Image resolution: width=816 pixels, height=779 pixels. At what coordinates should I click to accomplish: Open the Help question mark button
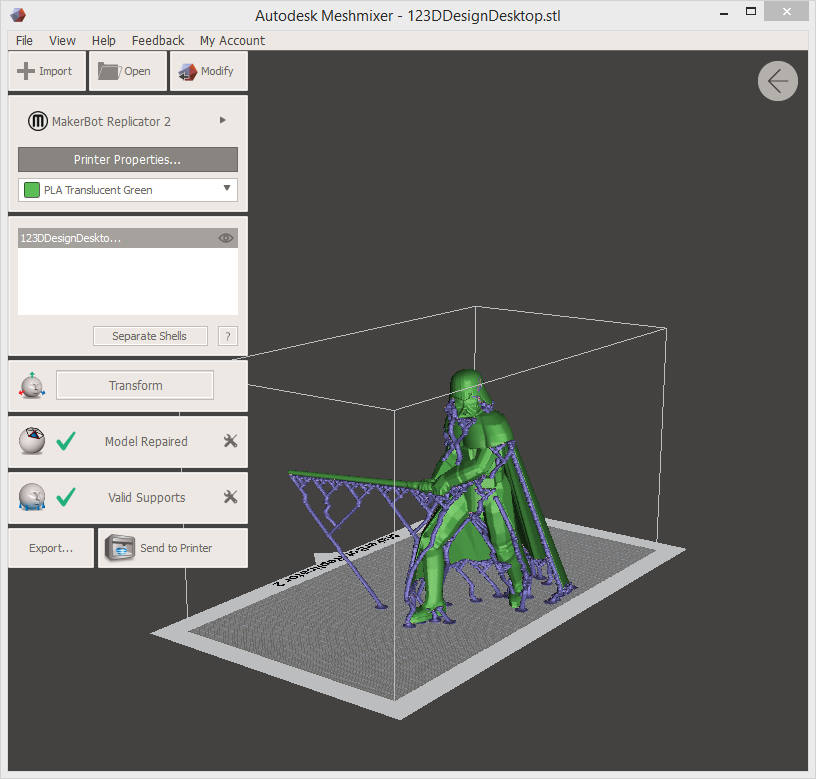pos(228,336)
